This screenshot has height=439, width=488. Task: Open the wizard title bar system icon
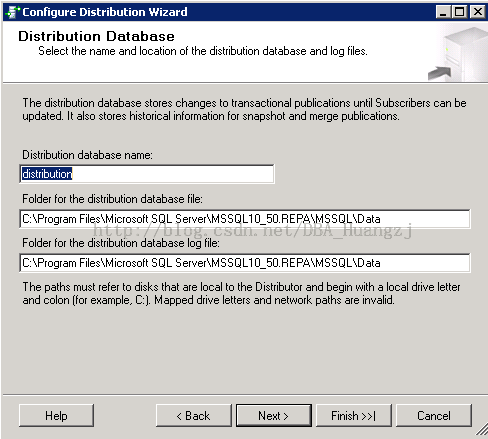click(13, 12)
